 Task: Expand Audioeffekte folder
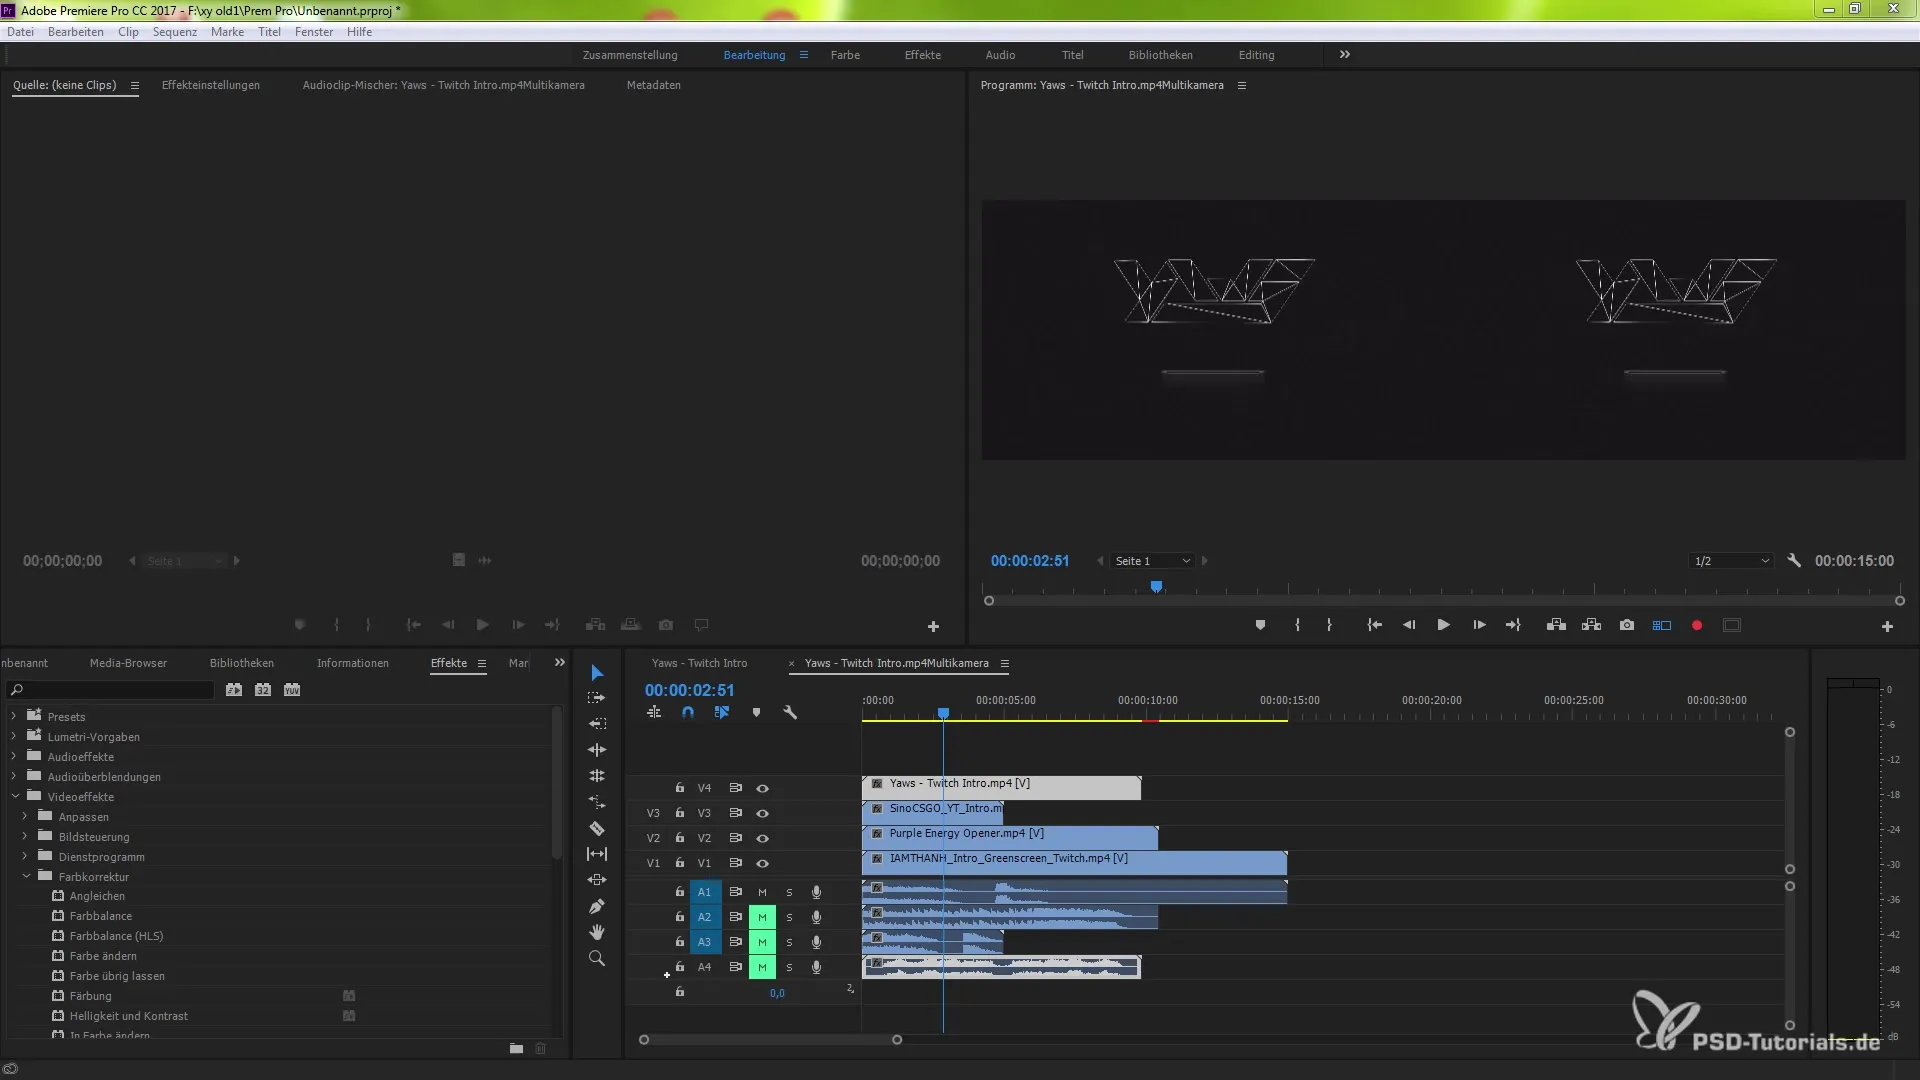pos(13,756)
